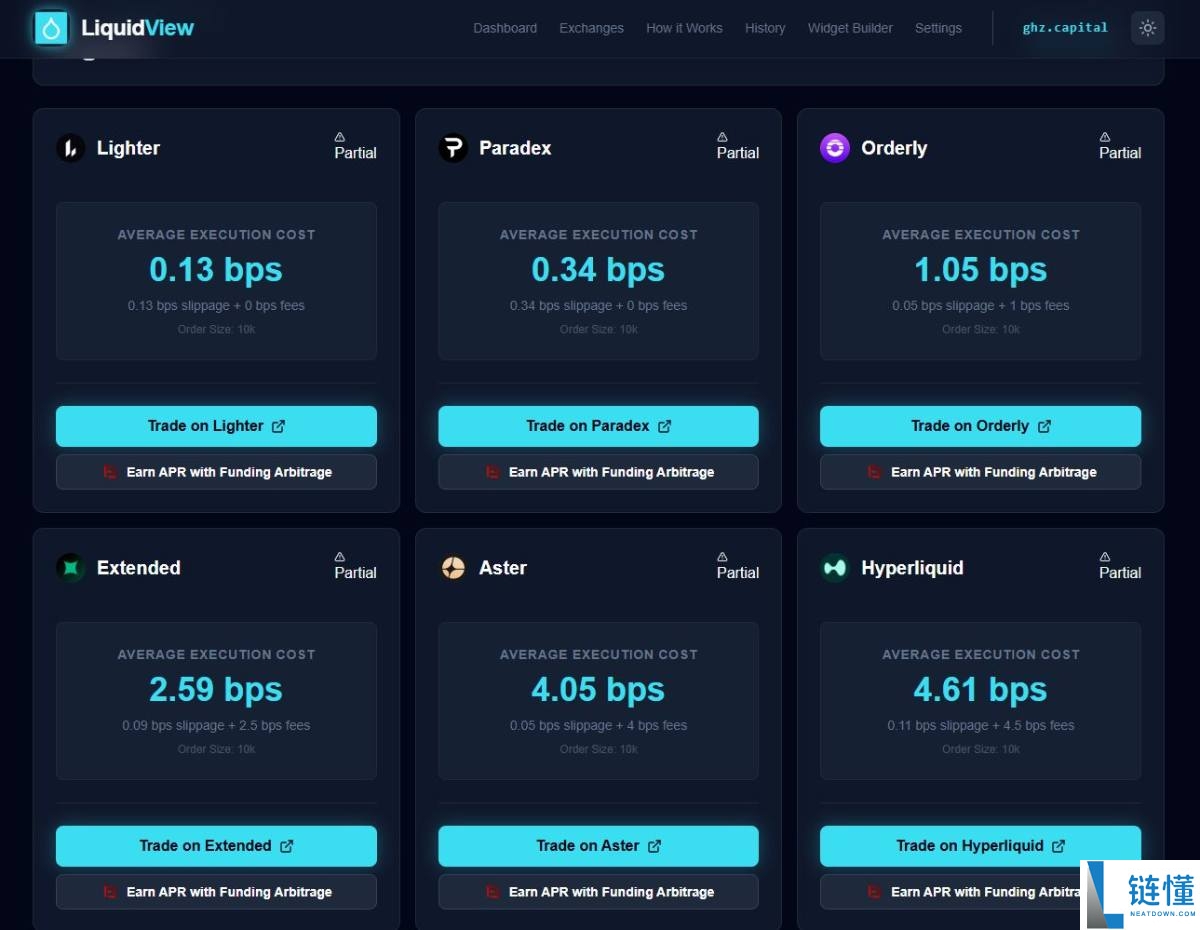Viewport: 1200px width, 930px height.
Task: Click the Aster exchange logo icon
Action: coord(453,568)
